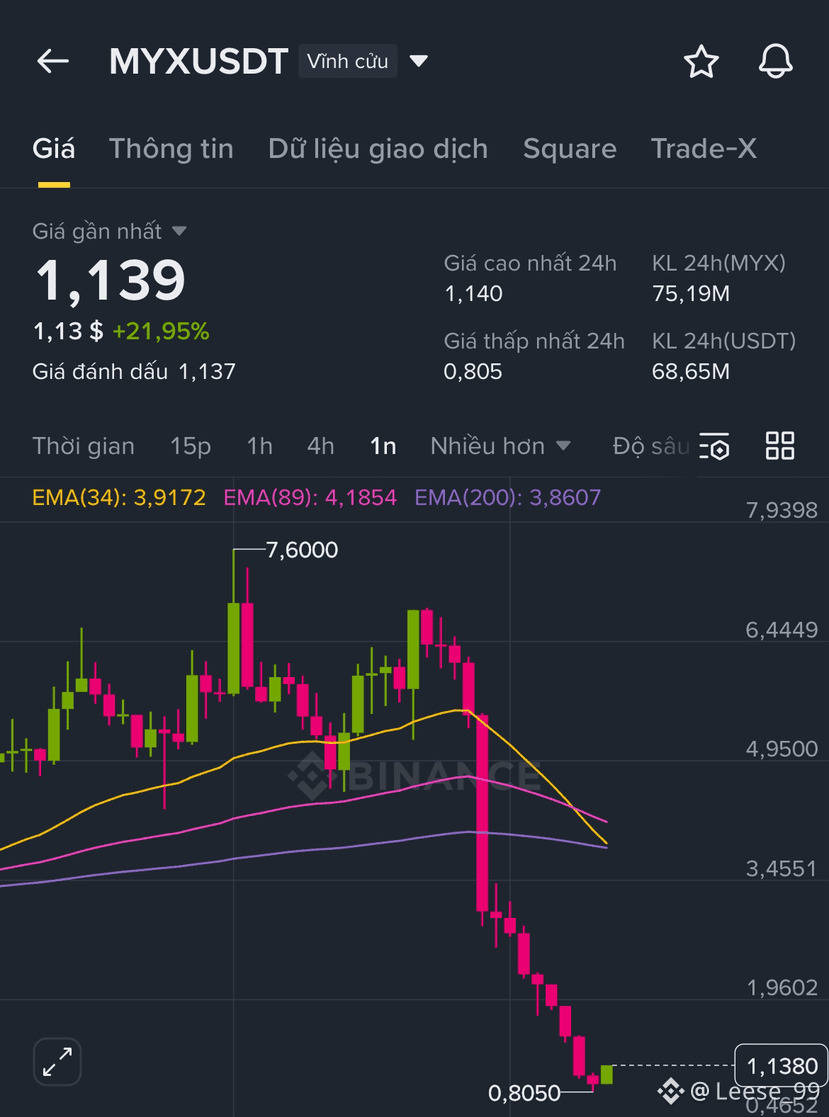The width and height of the screenshot is (829, 1117).
Task: Go to the Square tab
Action: click(570, 149)
